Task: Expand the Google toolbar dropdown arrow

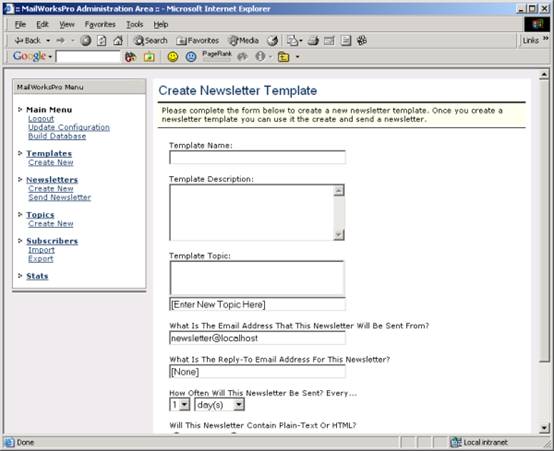Action: click(51, 57)
